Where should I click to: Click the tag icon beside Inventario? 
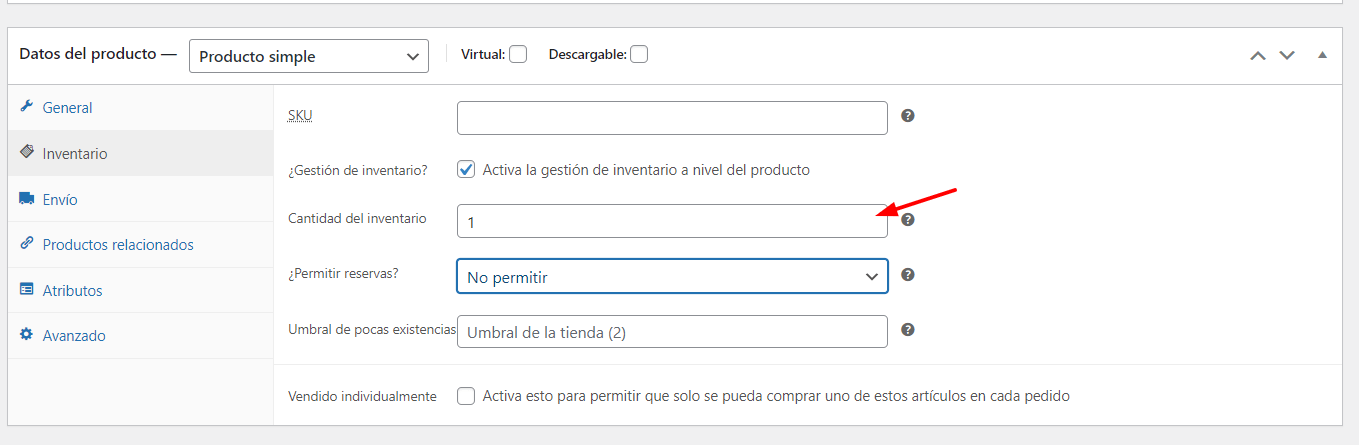(x=26, y=153)
